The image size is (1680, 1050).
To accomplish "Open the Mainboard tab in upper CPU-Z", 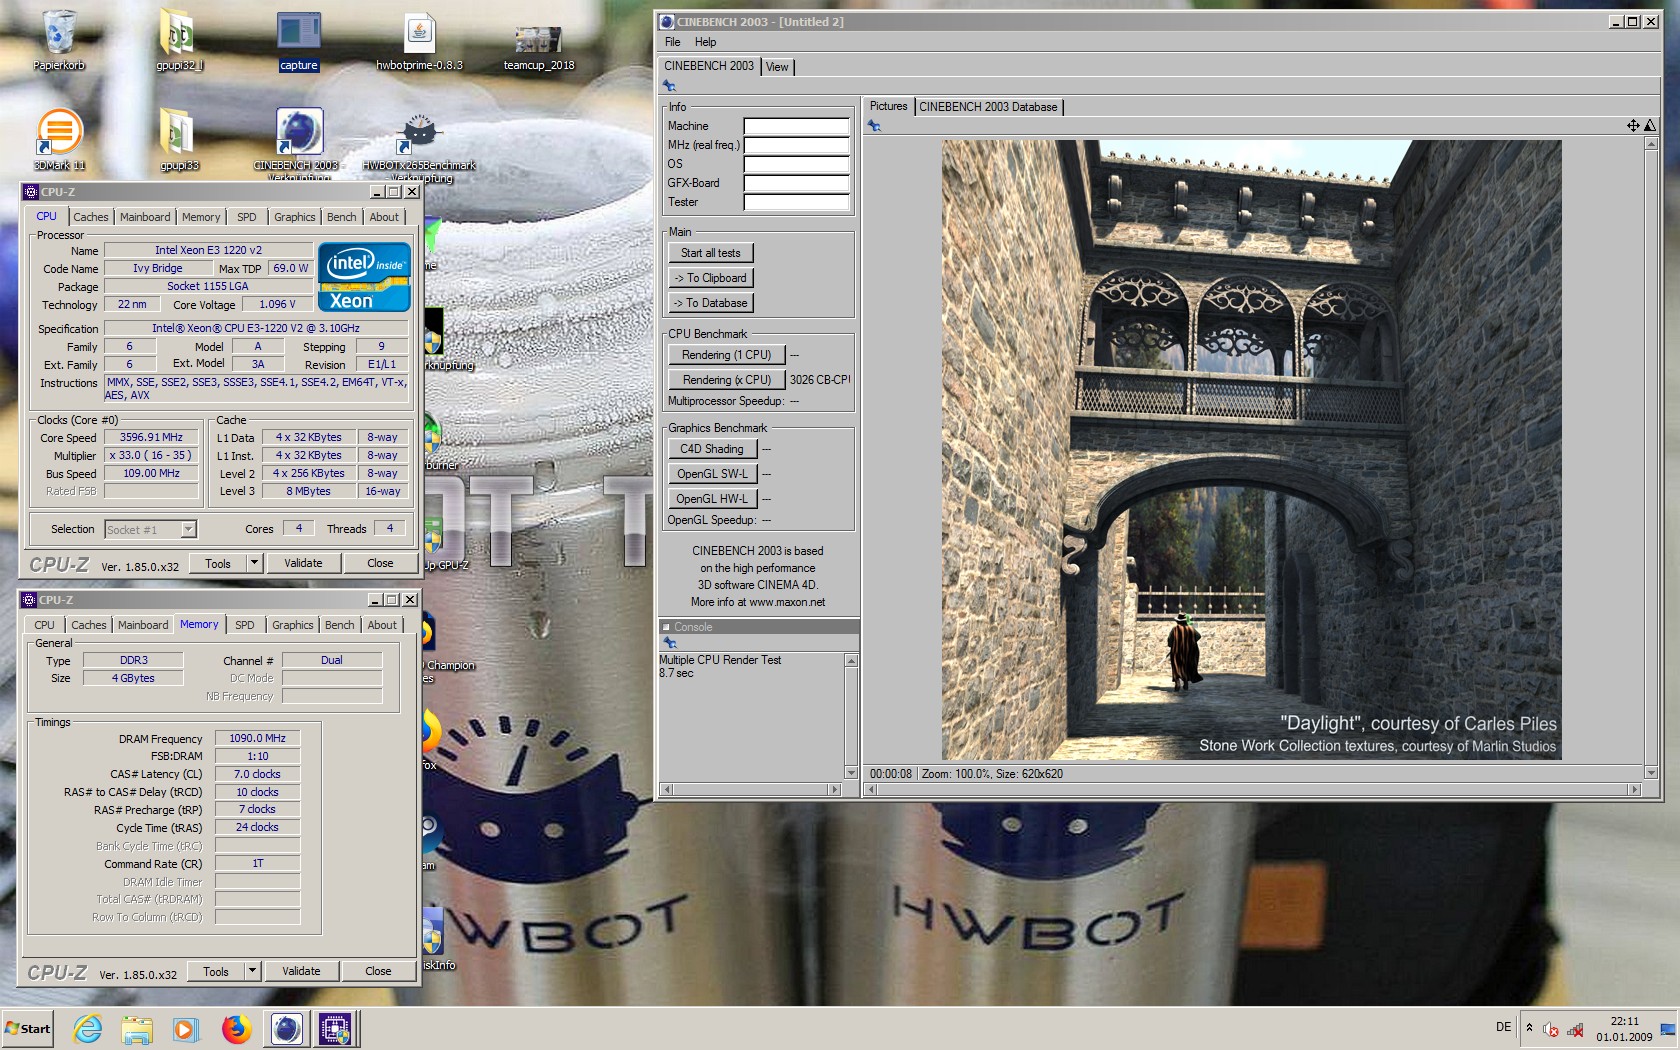I will click(145, 217).
